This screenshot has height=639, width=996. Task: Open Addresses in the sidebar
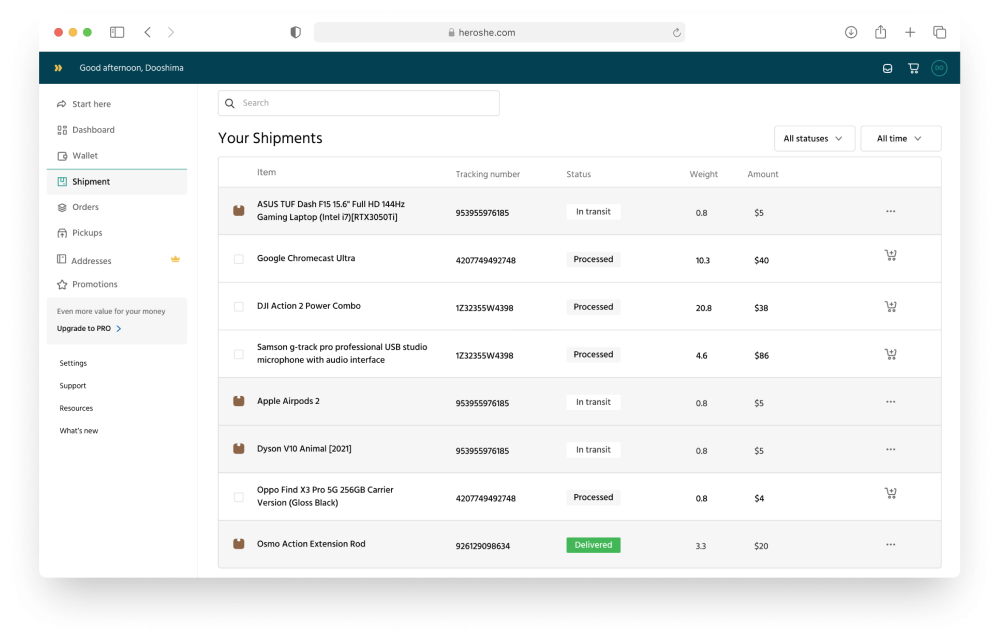(91, 260)
